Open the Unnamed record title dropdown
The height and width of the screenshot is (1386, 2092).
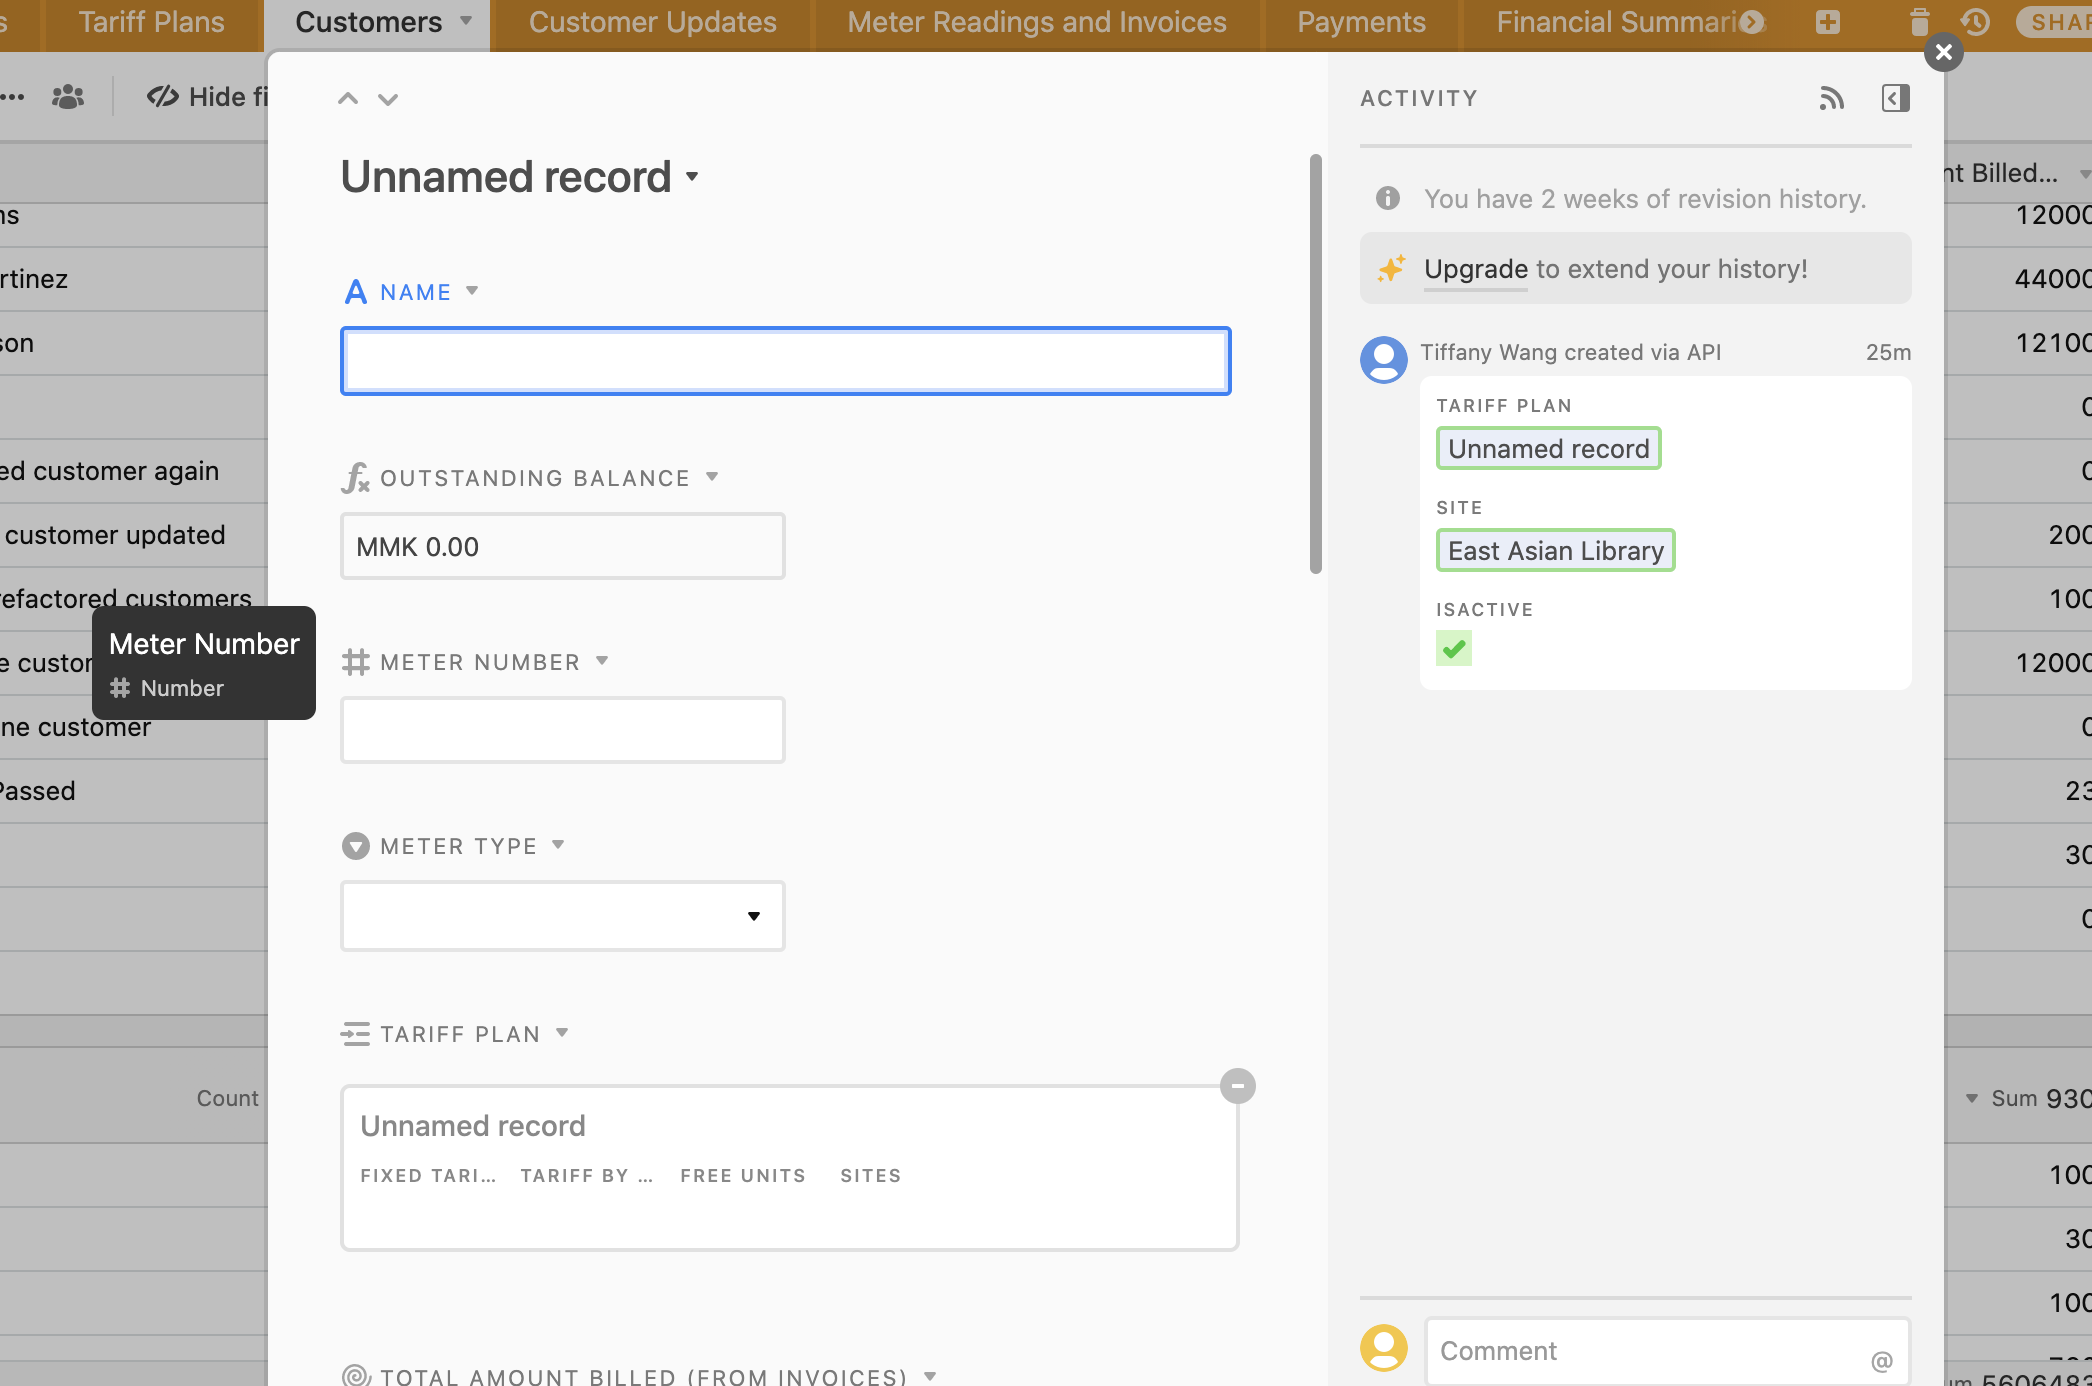coord(693,178)
